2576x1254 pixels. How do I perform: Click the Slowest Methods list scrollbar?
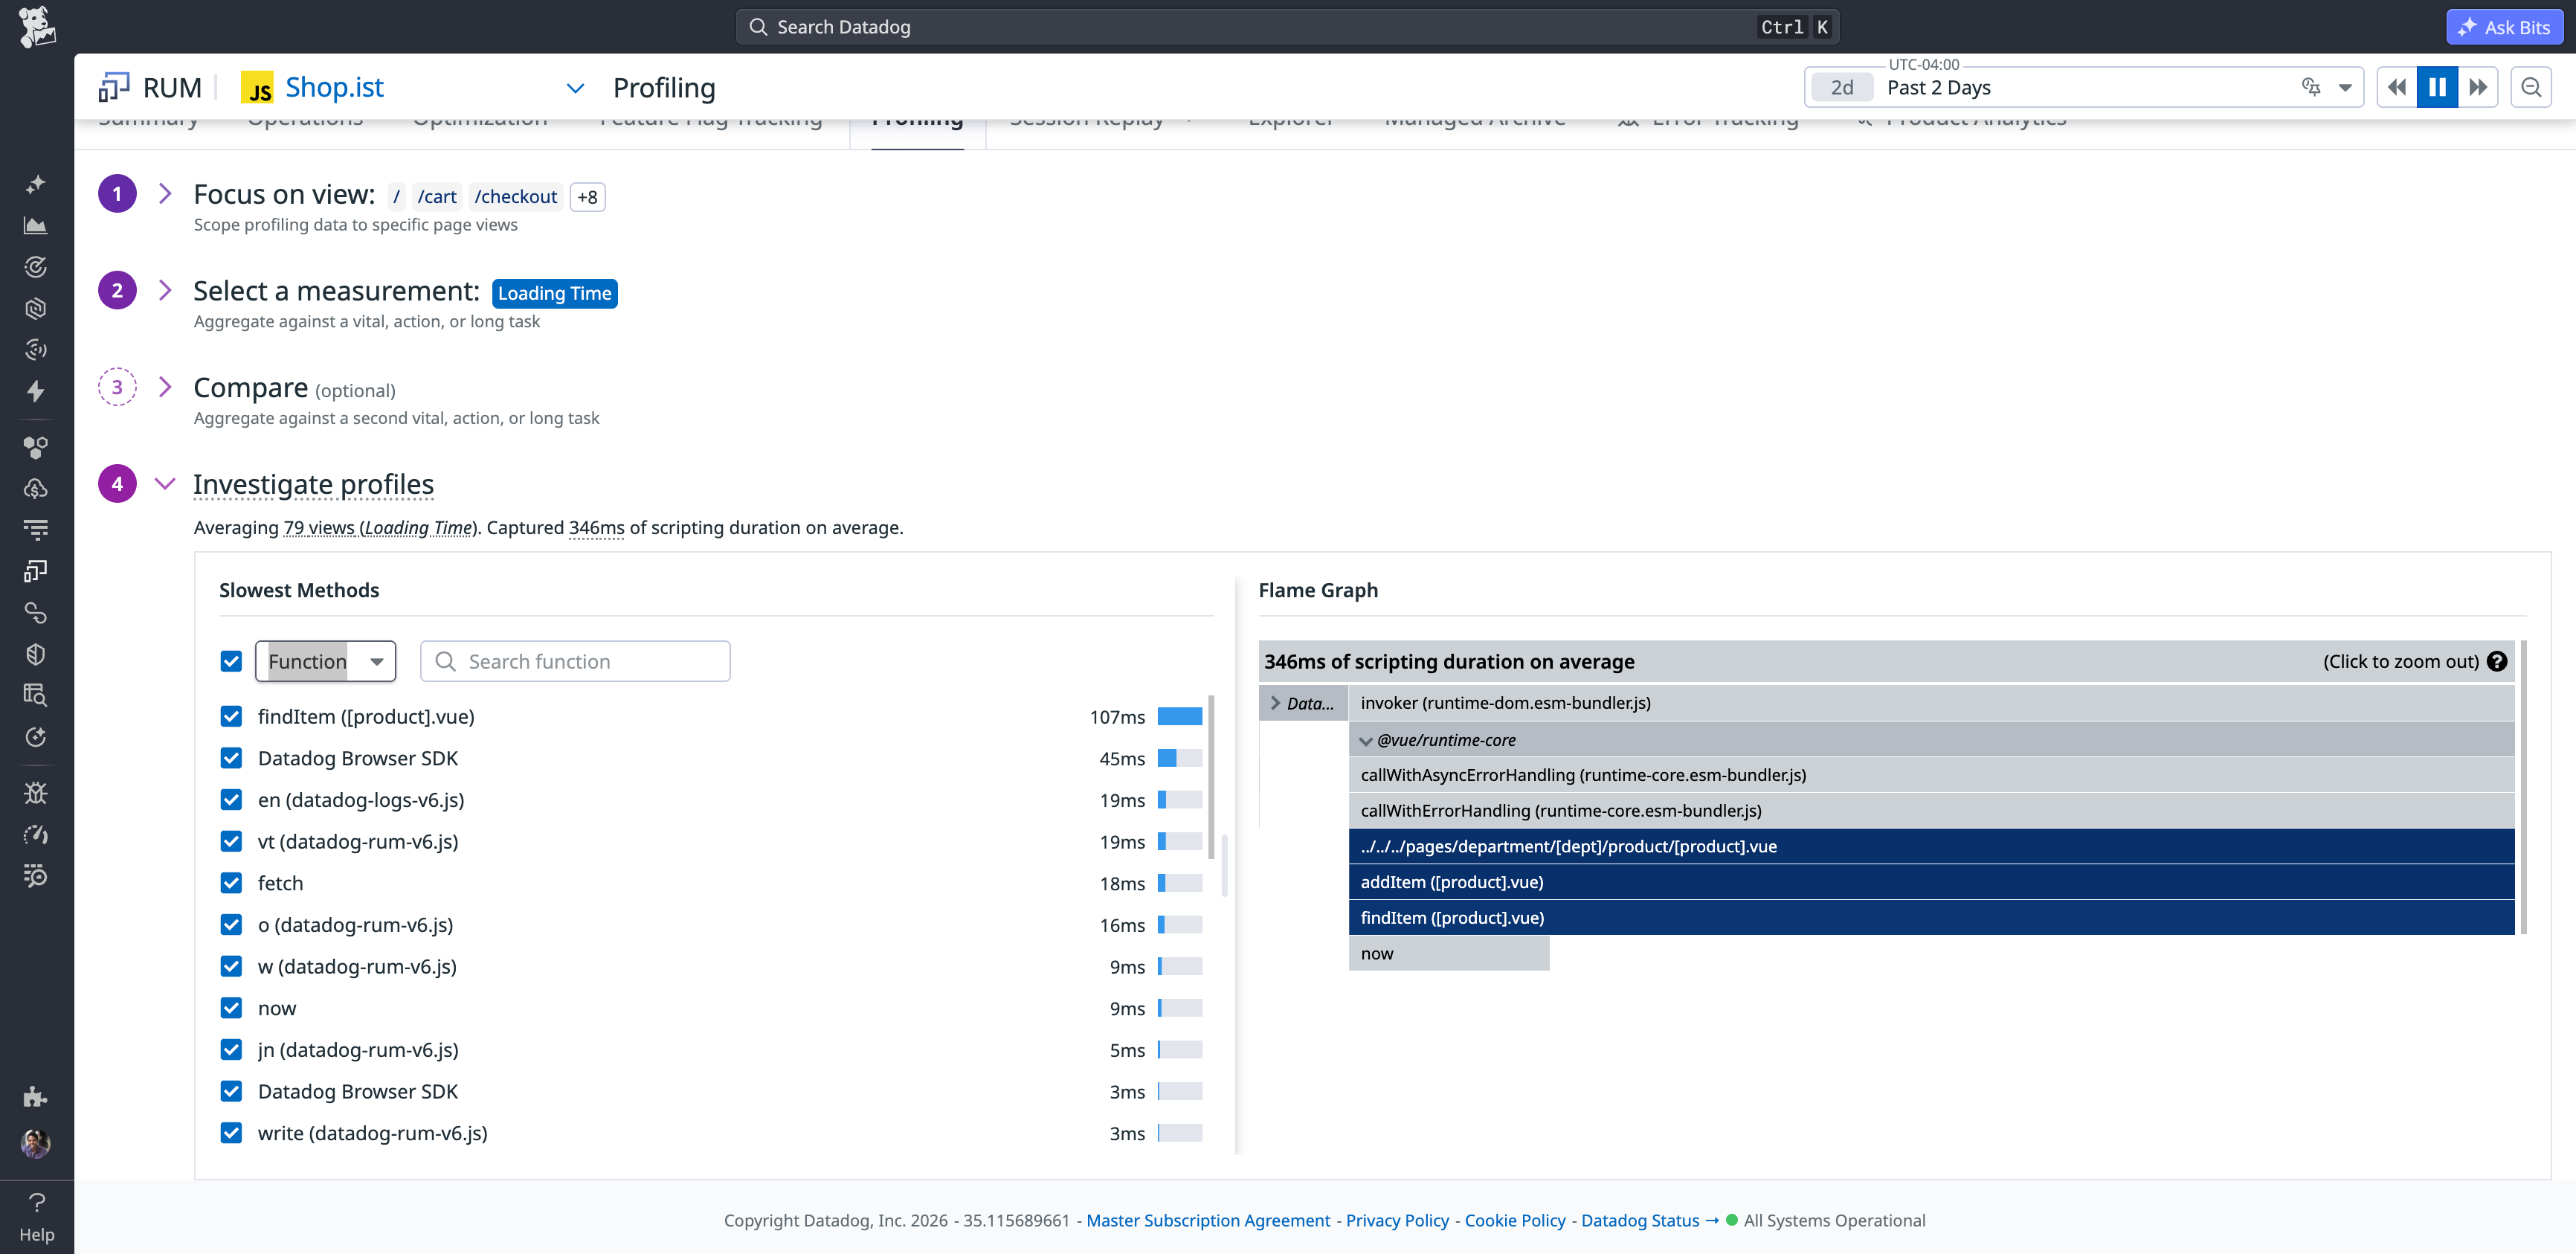tap(1211, 778)
